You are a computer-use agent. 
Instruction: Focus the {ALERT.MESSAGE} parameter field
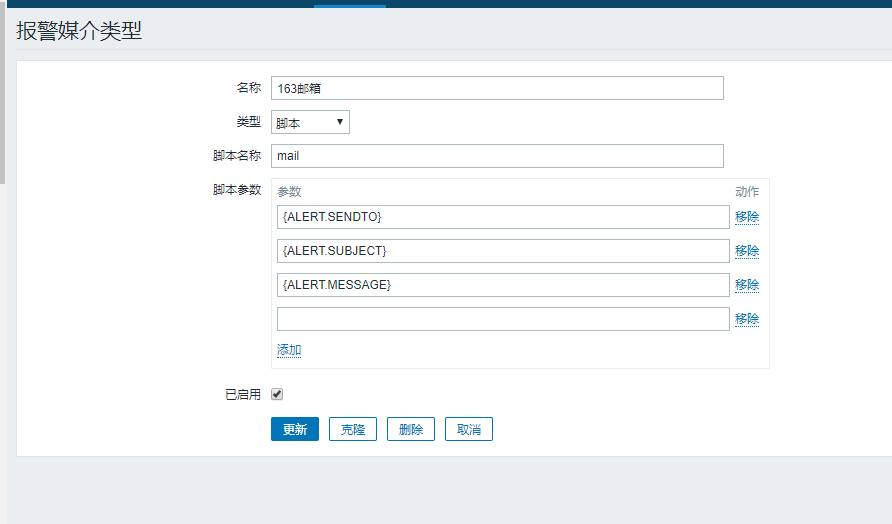pyautogui.click(x=503, y=285)
